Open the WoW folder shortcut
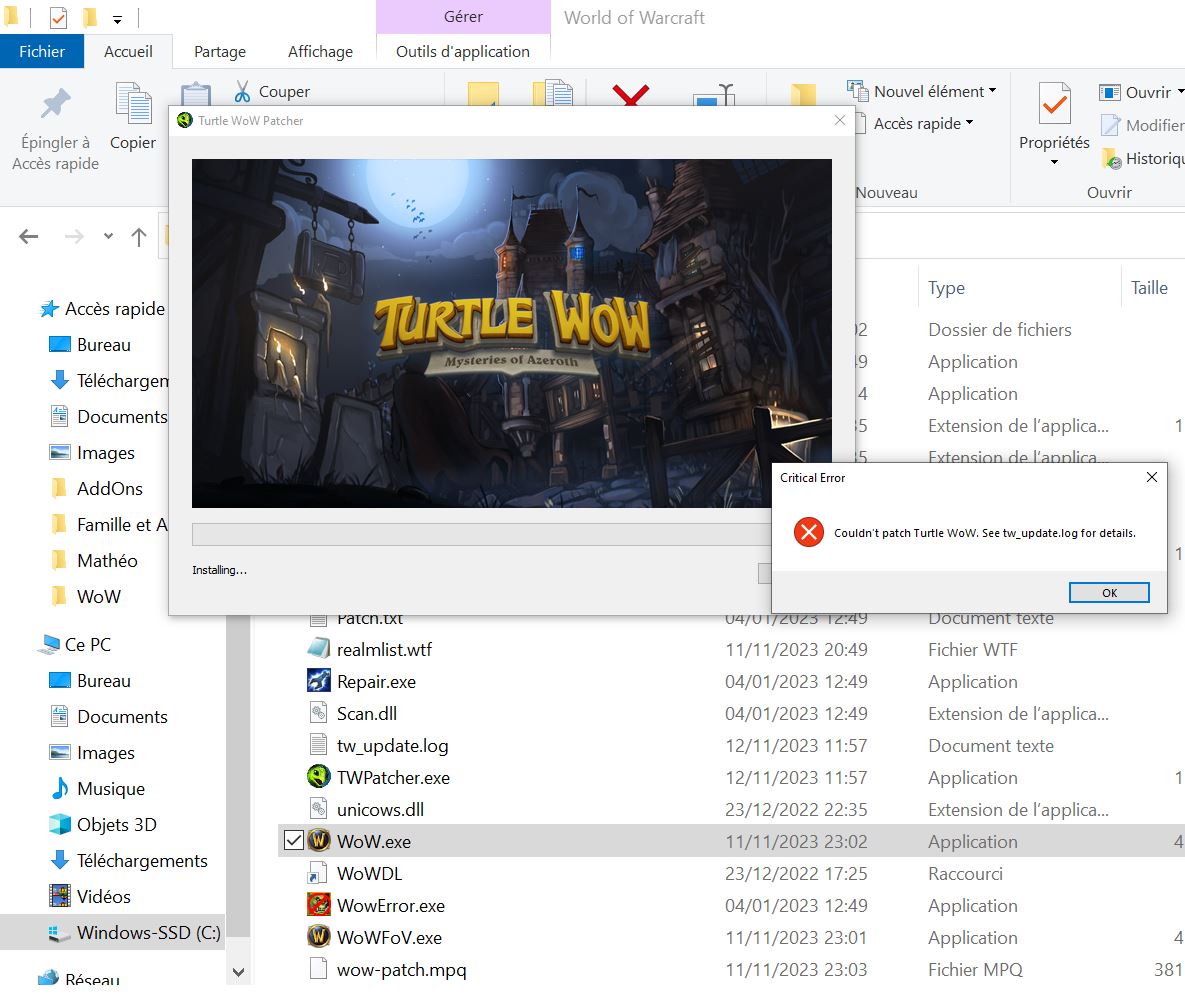Viewport: 1185px width, 994px height. [98, 596]
